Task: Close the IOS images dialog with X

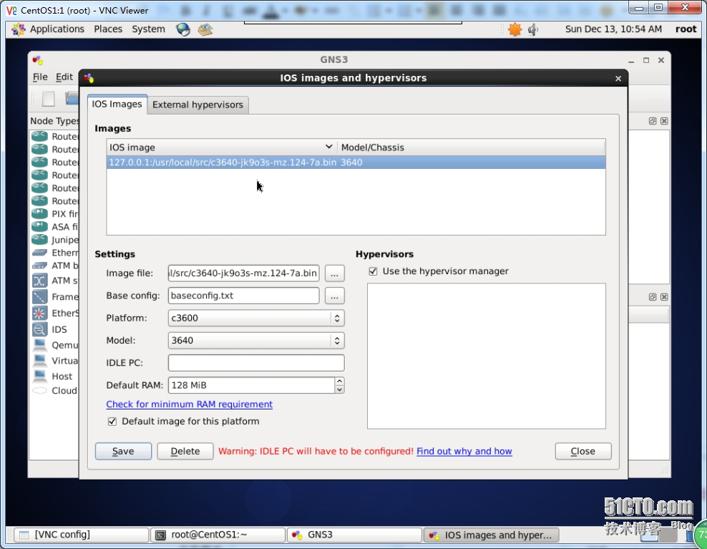Action: tap(618, 78)
